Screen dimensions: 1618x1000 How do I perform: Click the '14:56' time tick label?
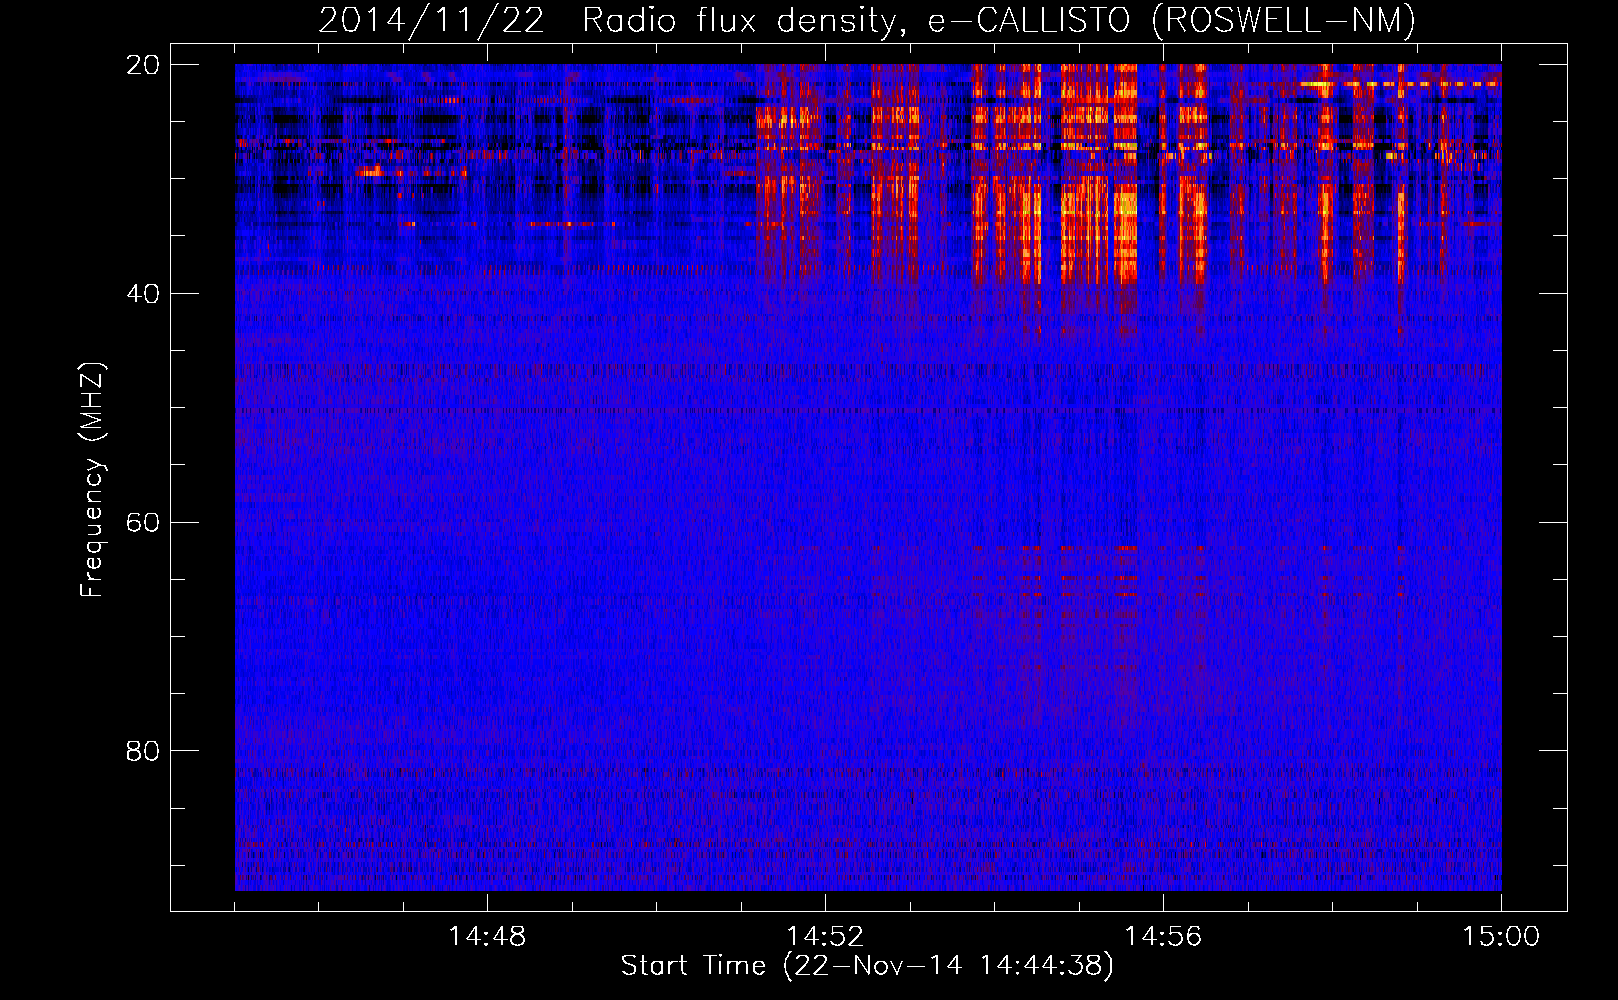point(1163,936)
